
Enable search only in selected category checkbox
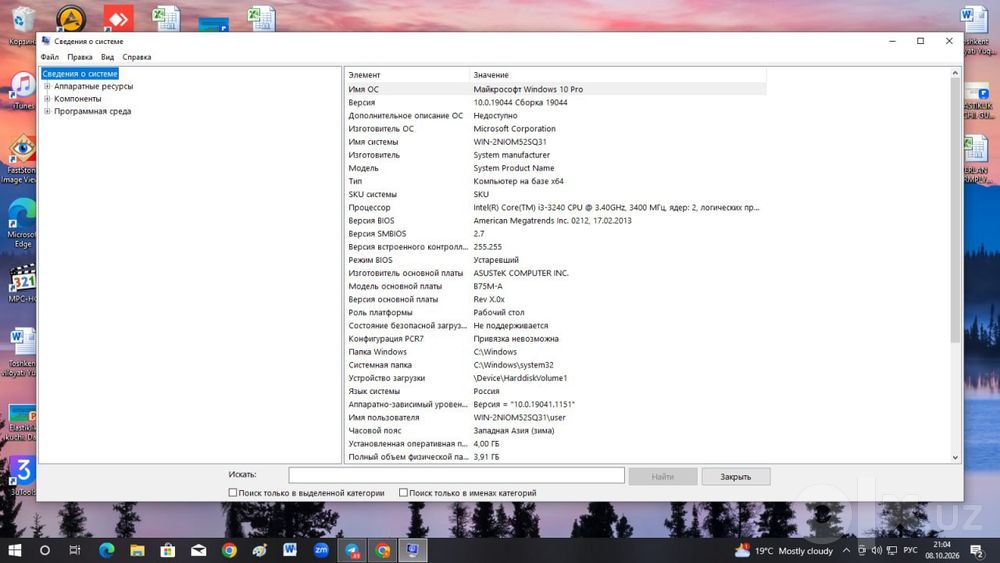pos(233,492)
